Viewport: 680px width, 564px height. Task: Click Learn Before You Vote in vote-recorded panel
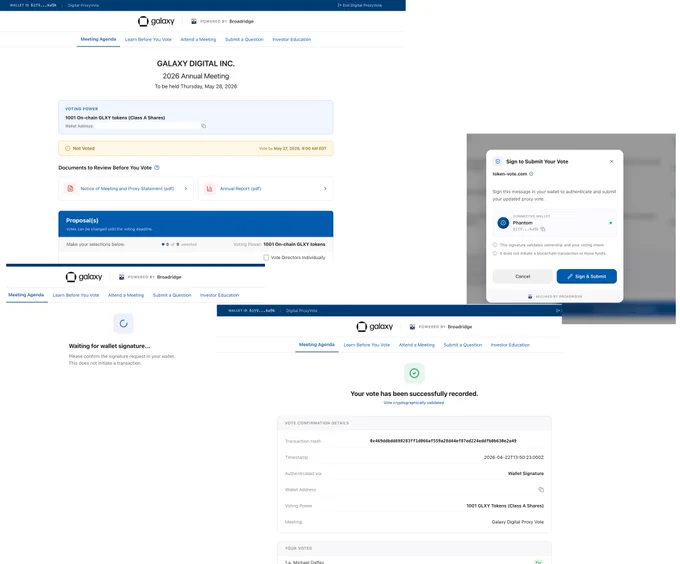click(367, 345)
